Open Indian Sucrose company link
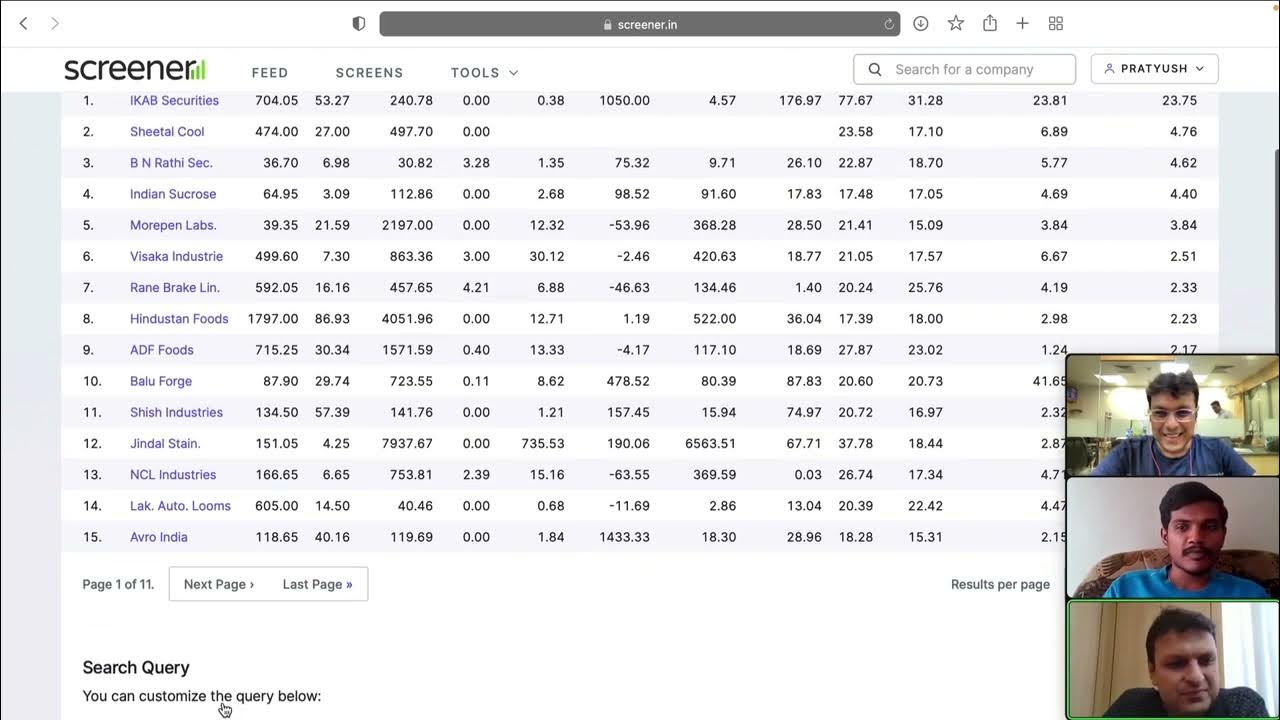The image size is (1280, 720). [x=173, y=194]
